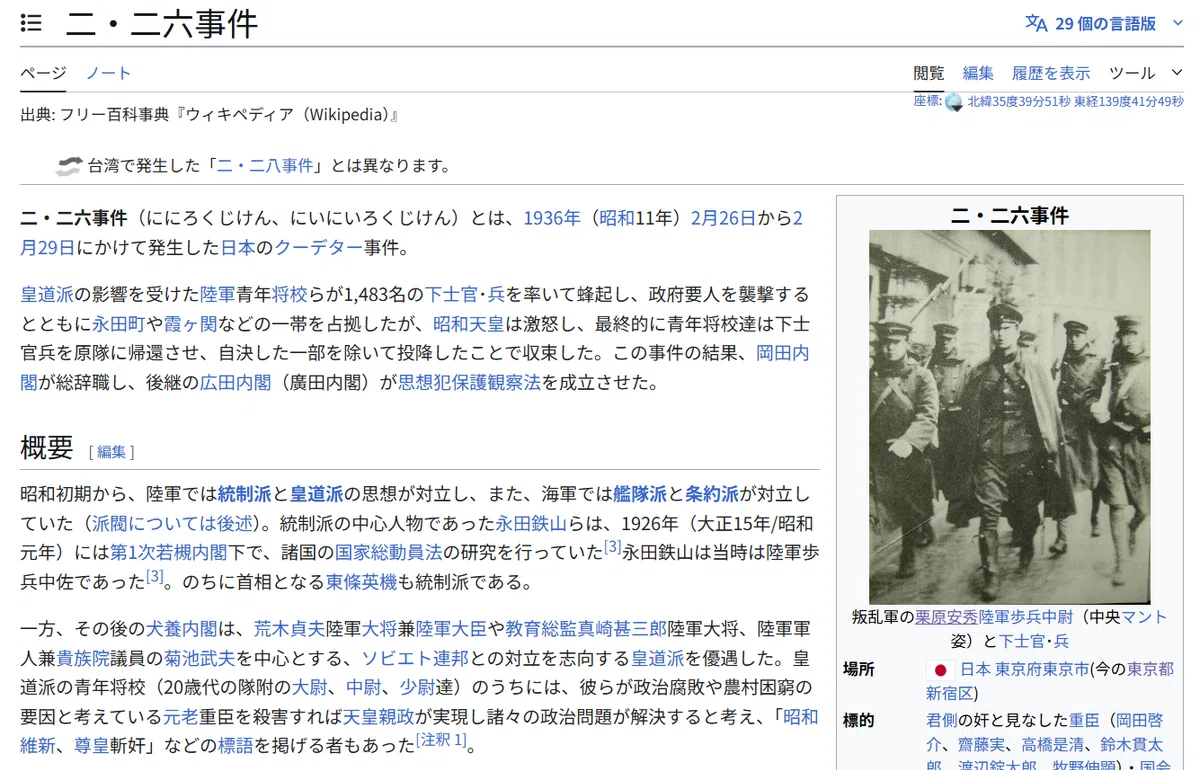Open the 国家総動員法 link
This screenshot has width=1200, height=770.
tap(389, 552)
